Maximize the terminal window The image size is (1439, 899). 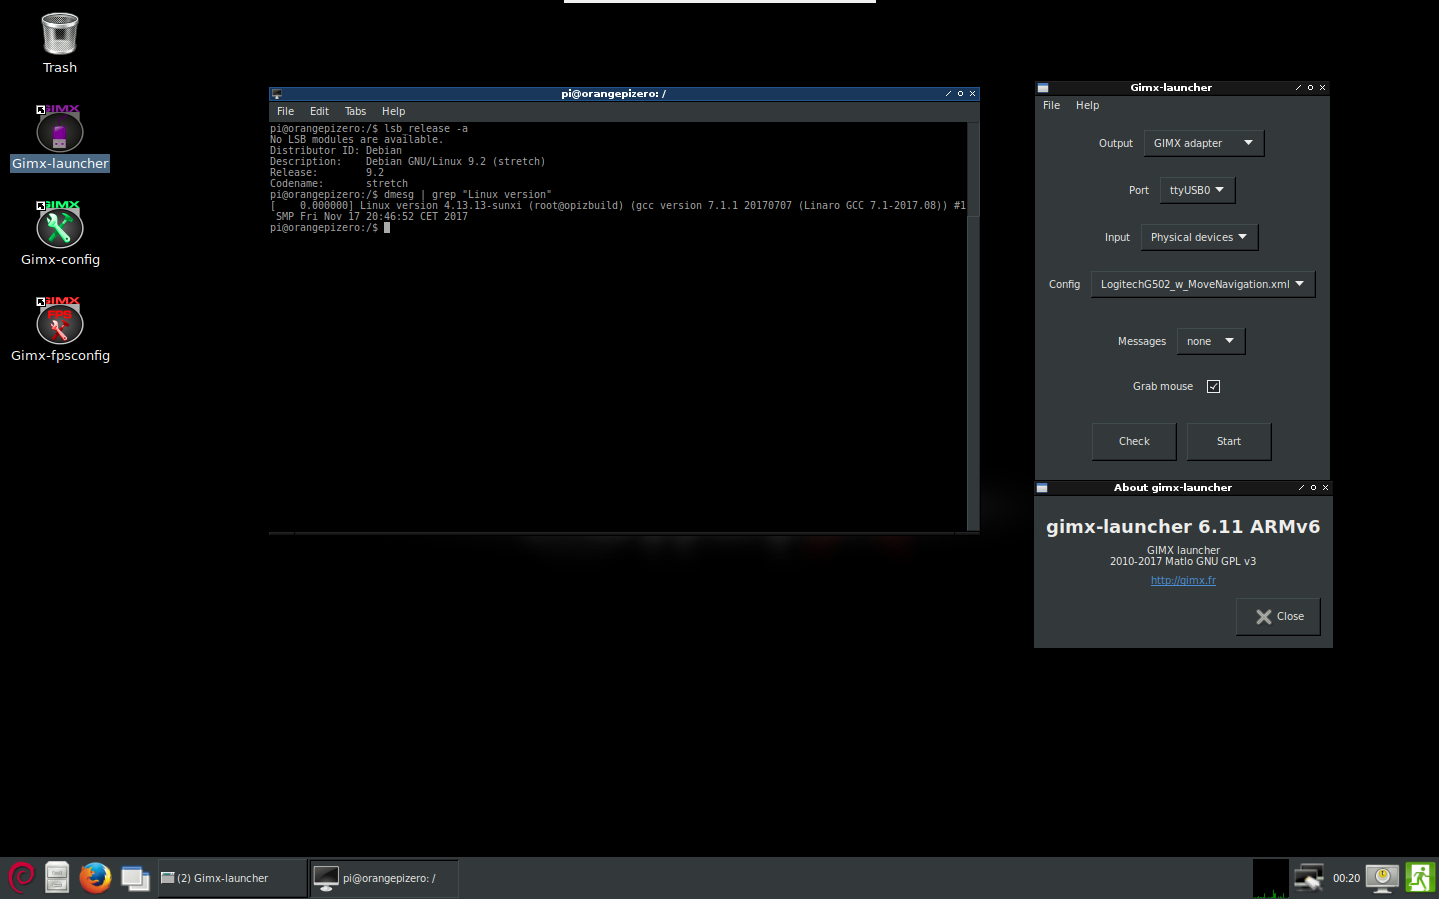(960, 94)
